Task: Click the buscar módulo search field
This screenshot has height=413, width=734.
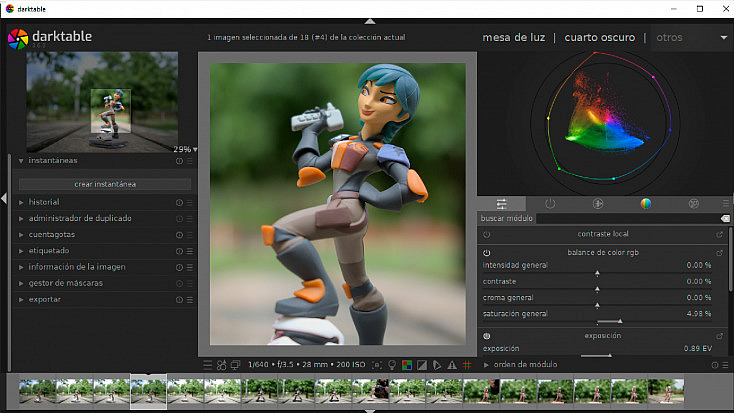Action: pos(627,219)
